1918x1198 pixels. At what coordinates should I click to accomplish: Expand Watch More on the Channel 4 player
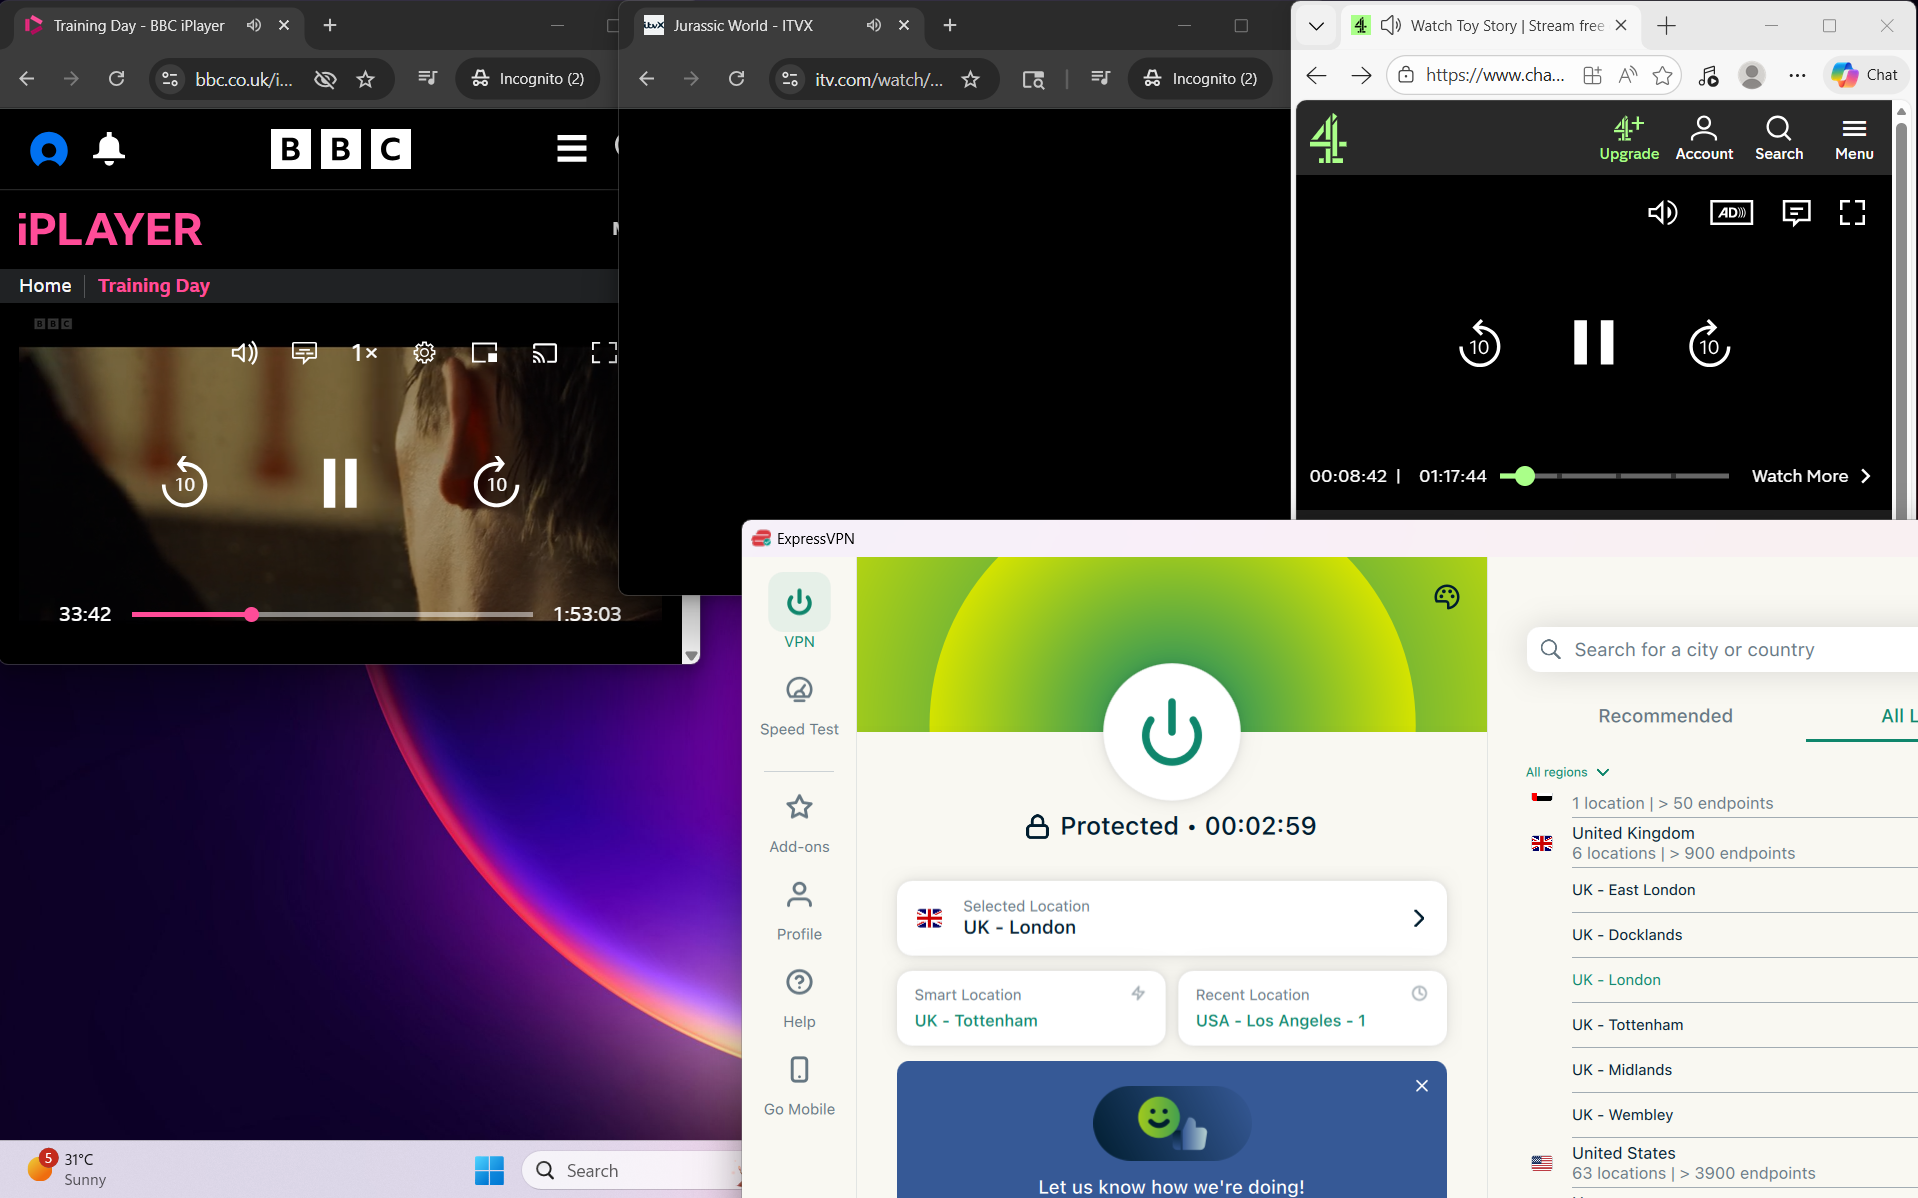click(1810, 476)
